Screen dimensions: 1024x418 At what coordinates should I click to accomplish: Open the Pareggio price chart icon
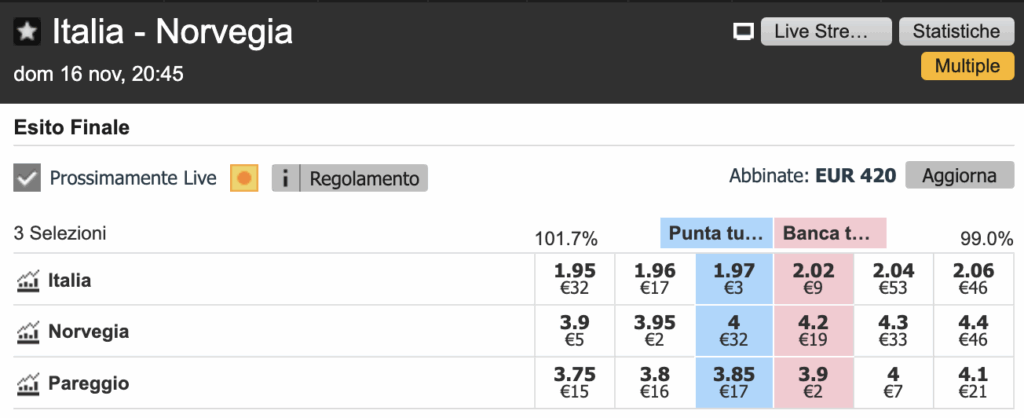pos(28,383)
